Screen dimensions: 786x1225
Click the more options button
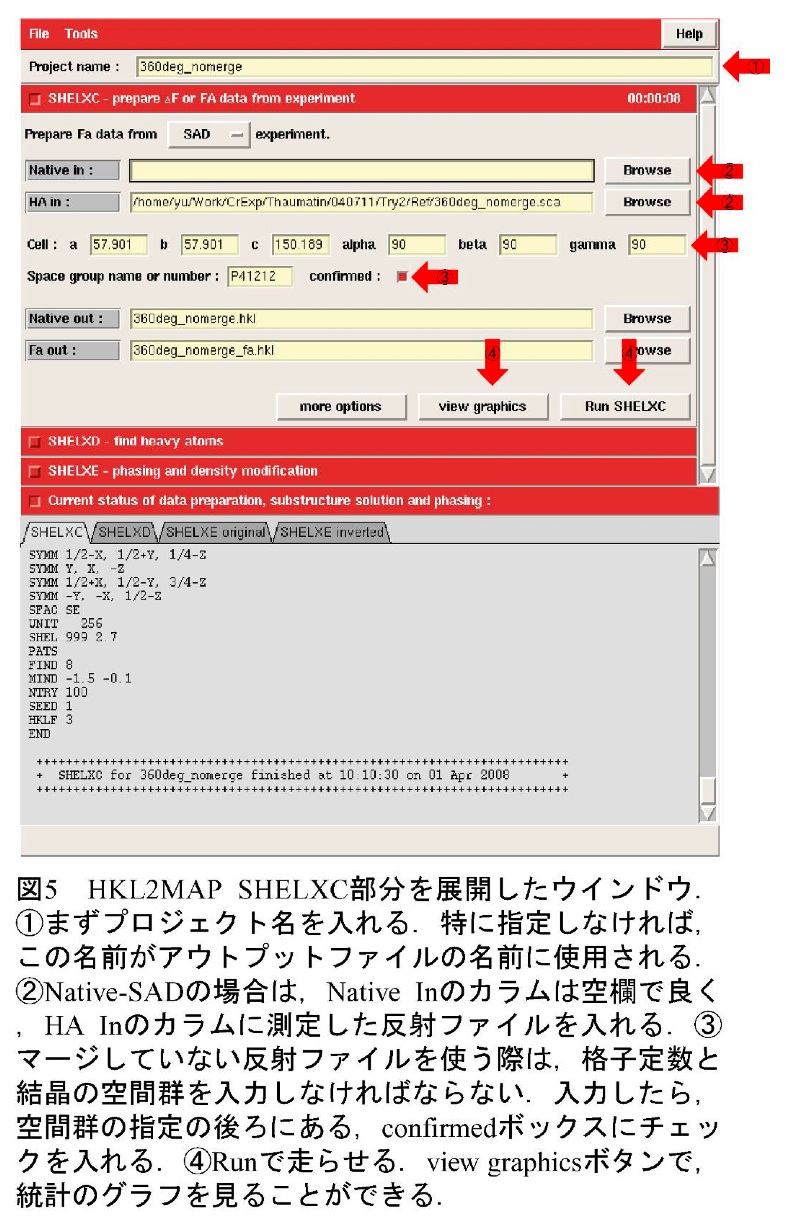pos(341,406)
